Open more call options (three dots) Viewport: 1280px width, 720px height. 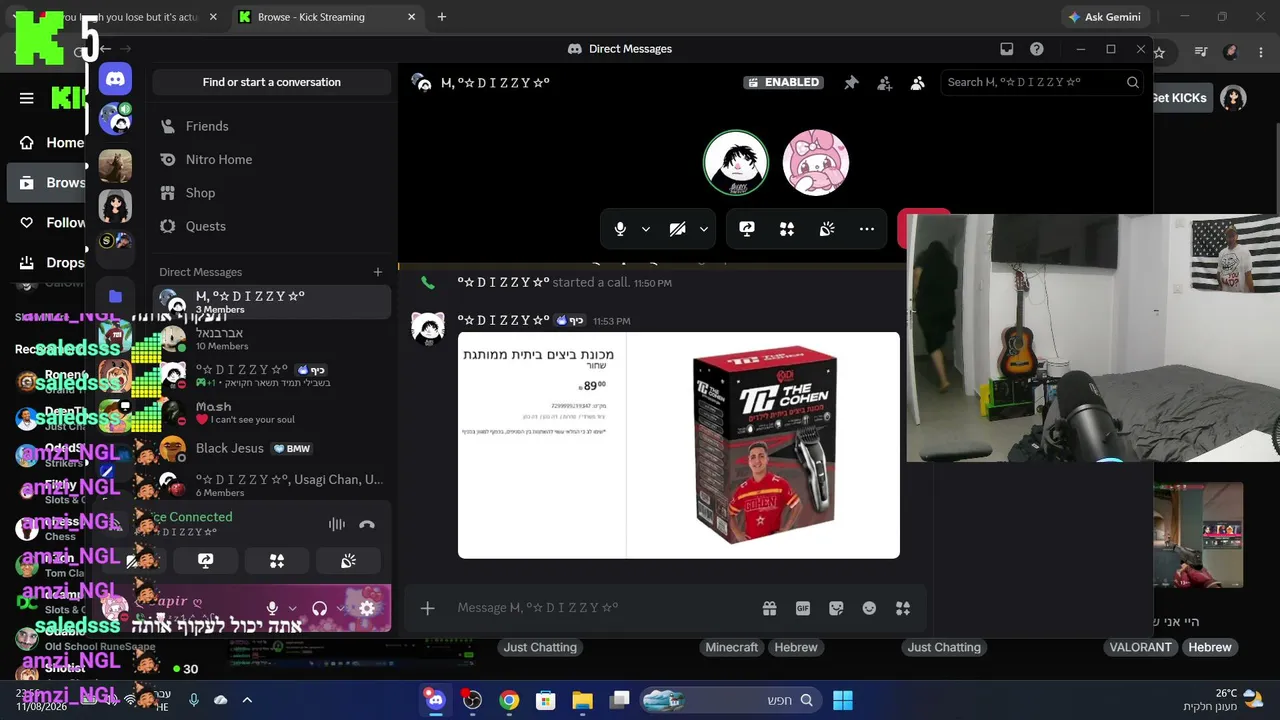(867, 229)
